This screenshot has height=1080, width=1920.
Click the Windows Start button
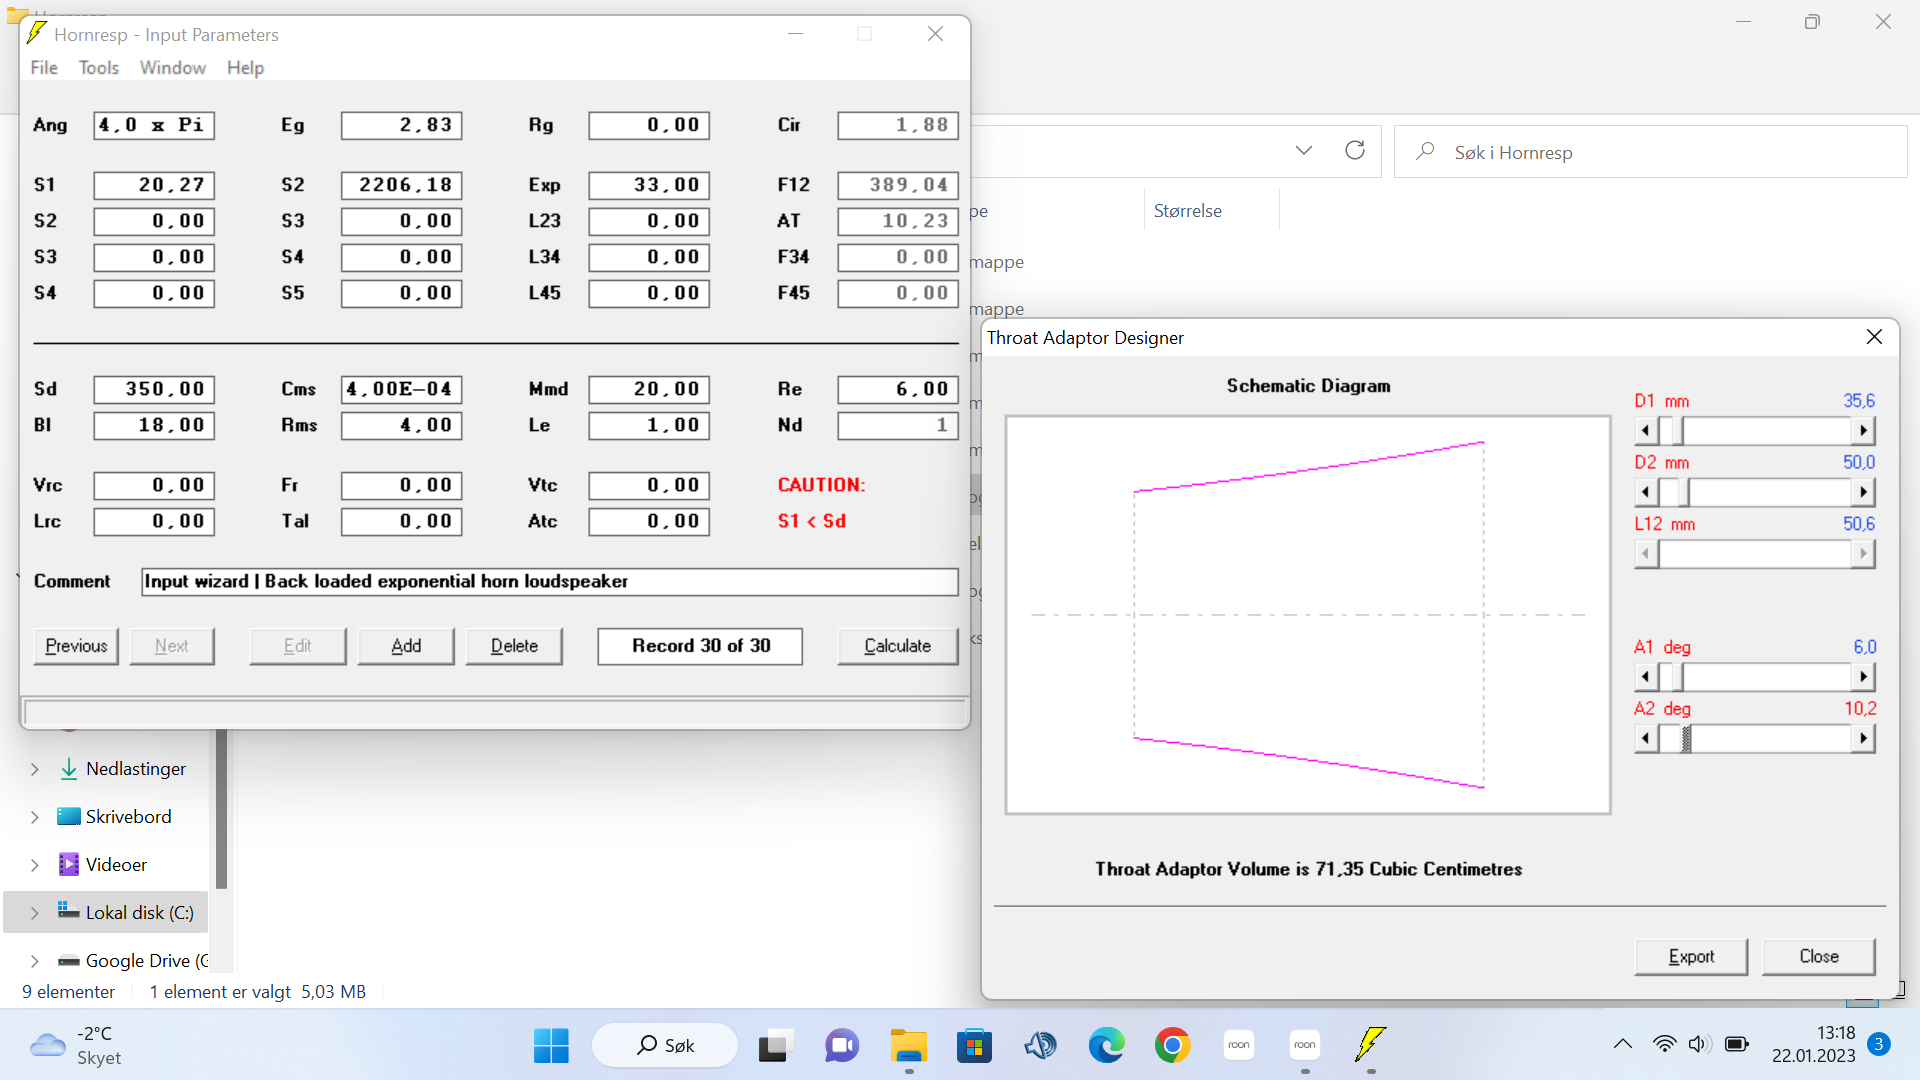[x=551, y=1045]
